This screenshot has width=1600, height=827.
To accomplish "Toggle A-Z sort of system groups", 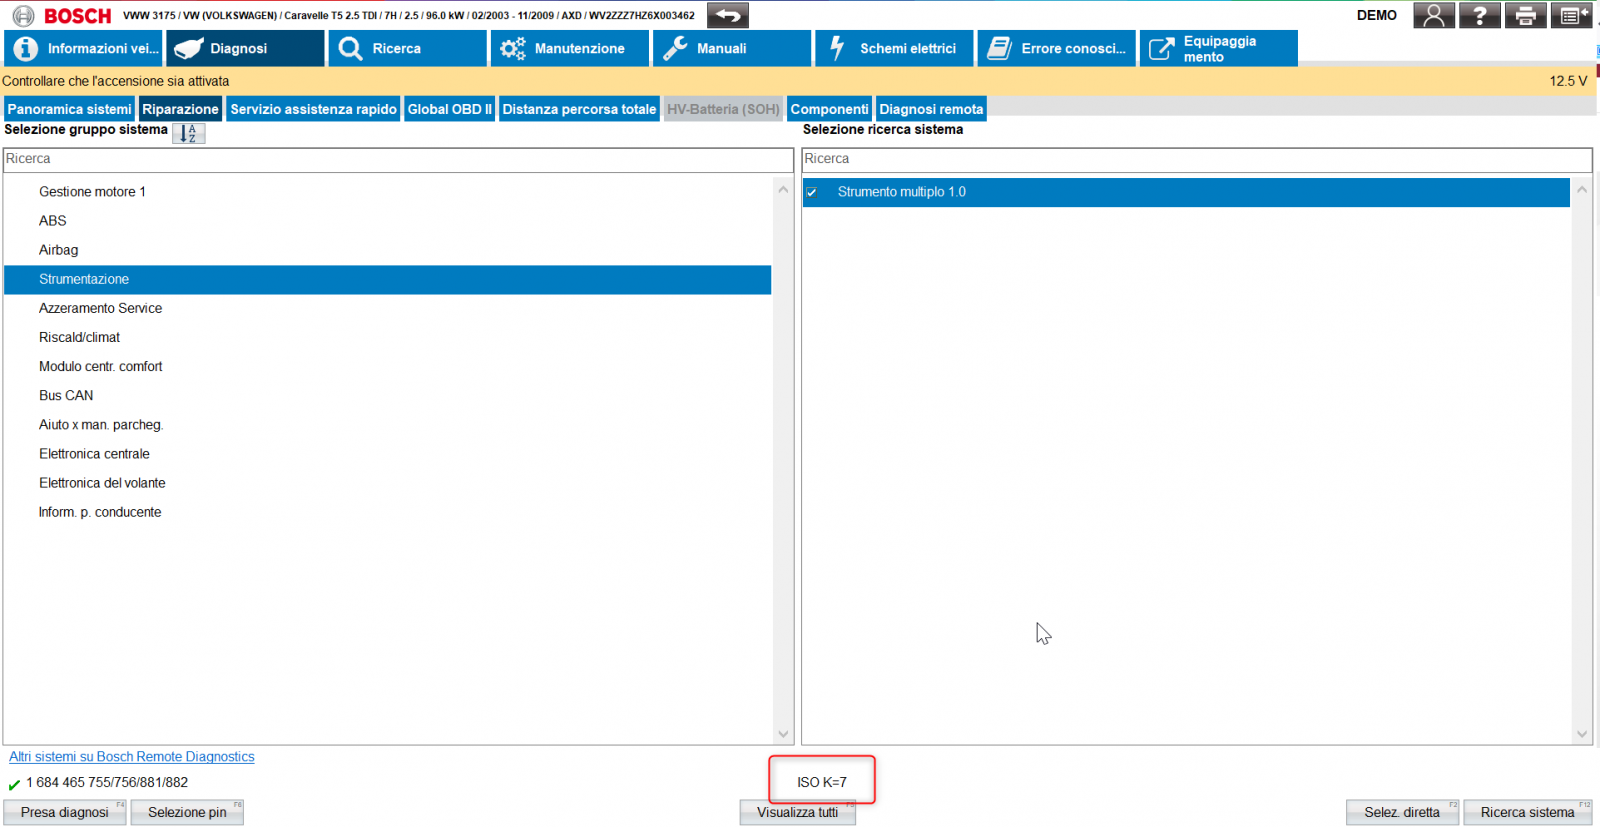I will [189, 133].
